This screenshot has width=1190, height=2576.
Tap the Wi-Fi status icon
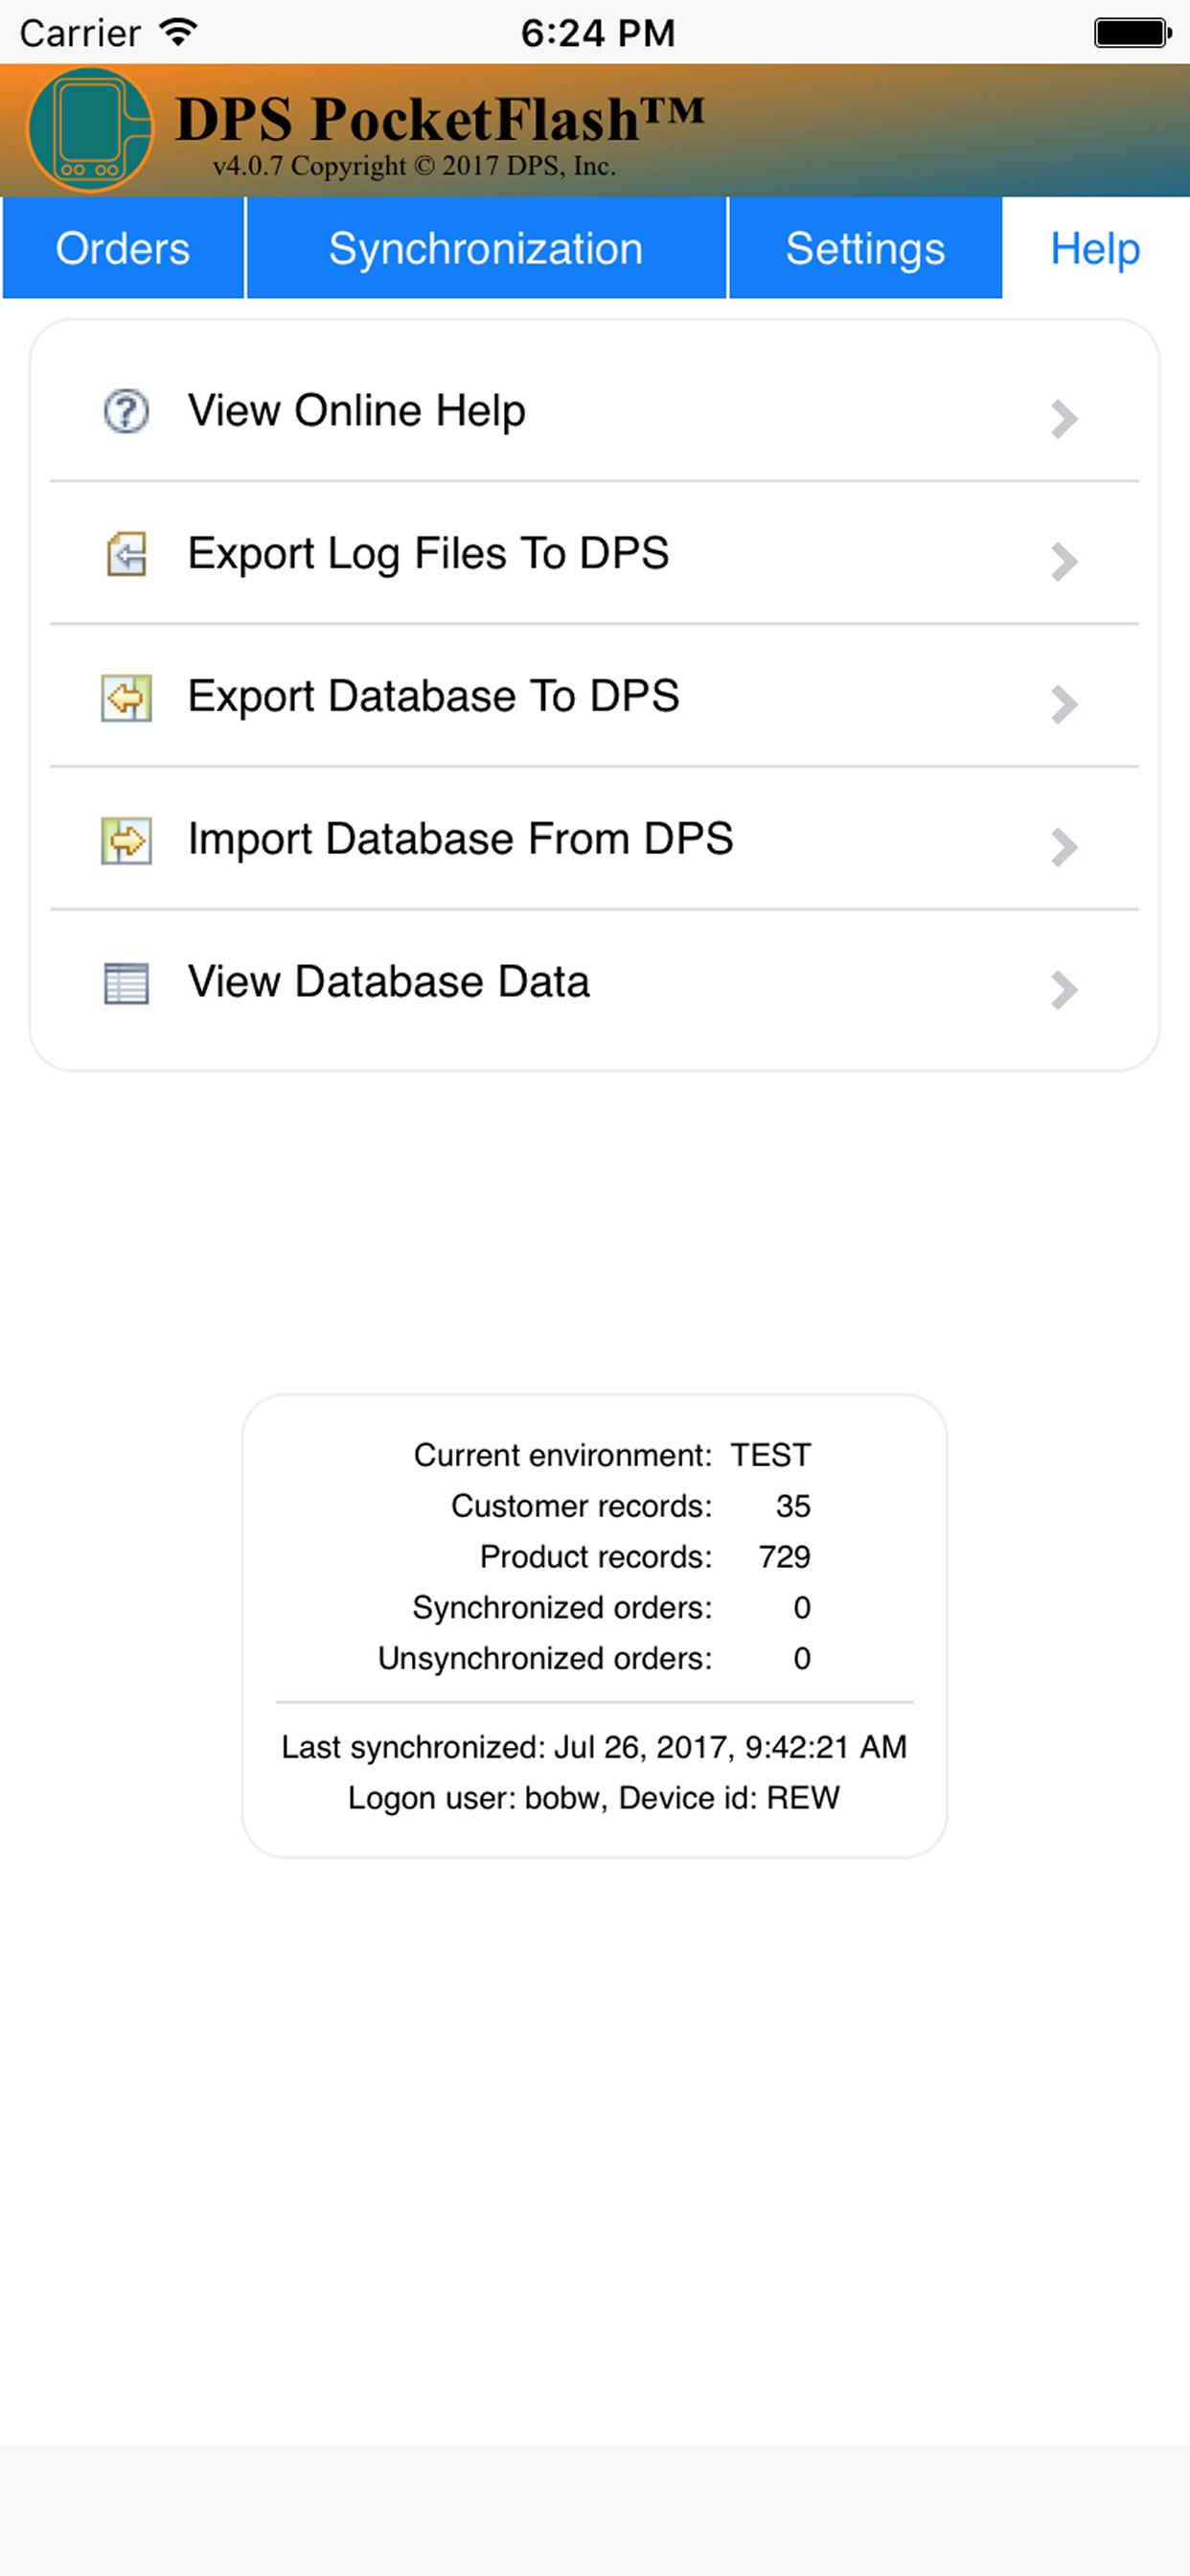click(x=179, y=33)
